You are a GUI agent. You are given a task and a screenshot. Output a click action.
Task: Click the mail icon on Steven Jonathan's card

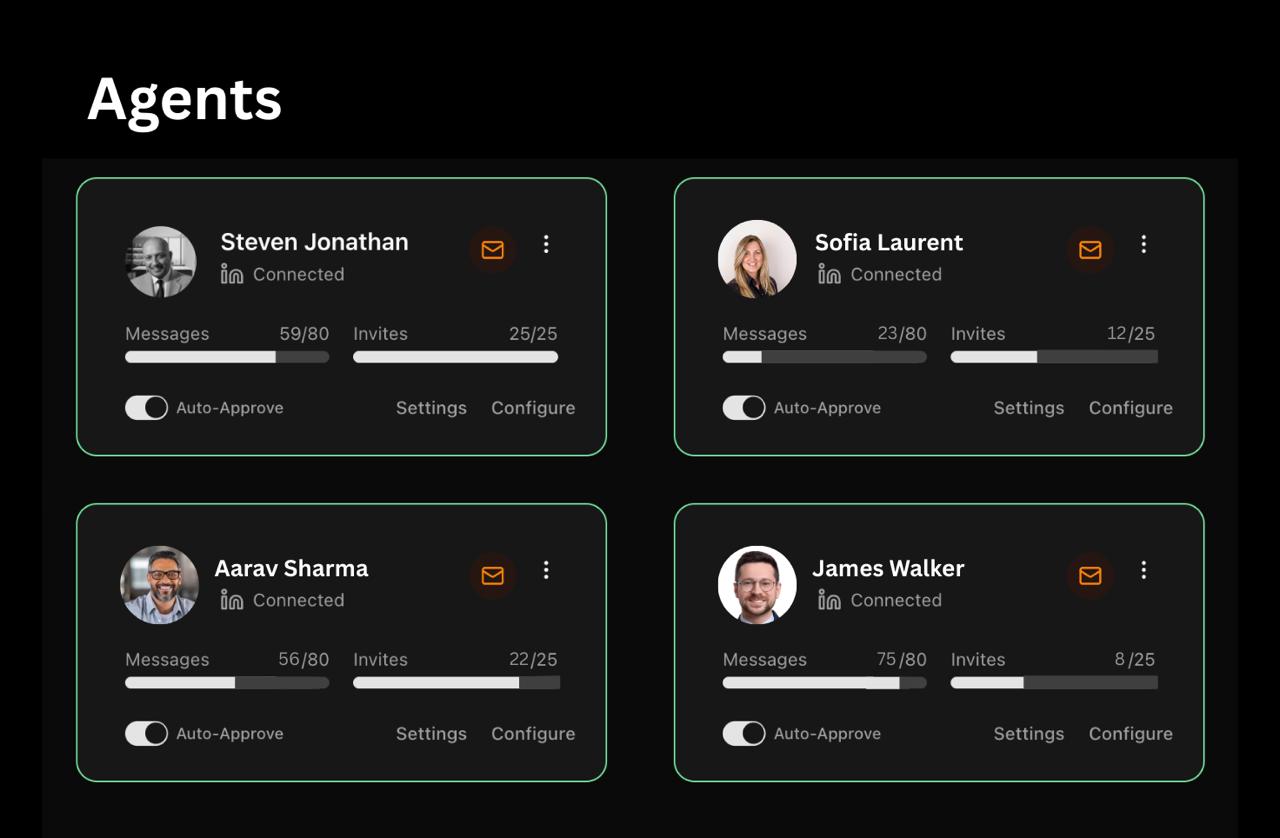[492, 250]
